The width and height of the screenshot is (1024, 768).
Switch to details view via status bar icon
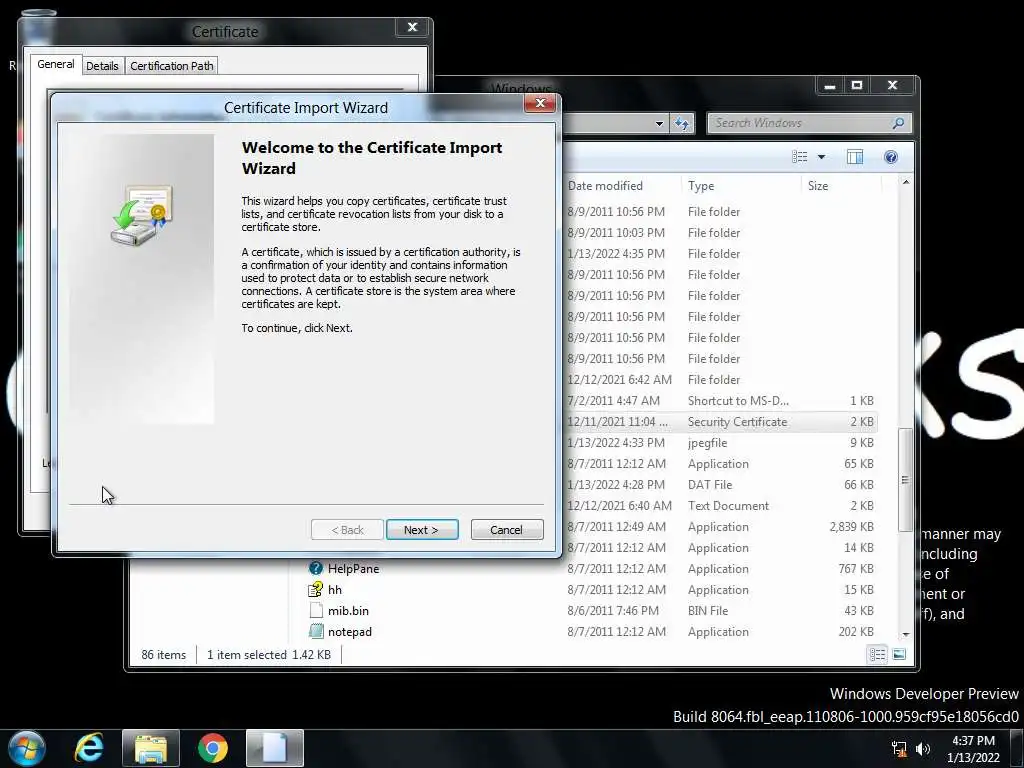pos(877,654)
